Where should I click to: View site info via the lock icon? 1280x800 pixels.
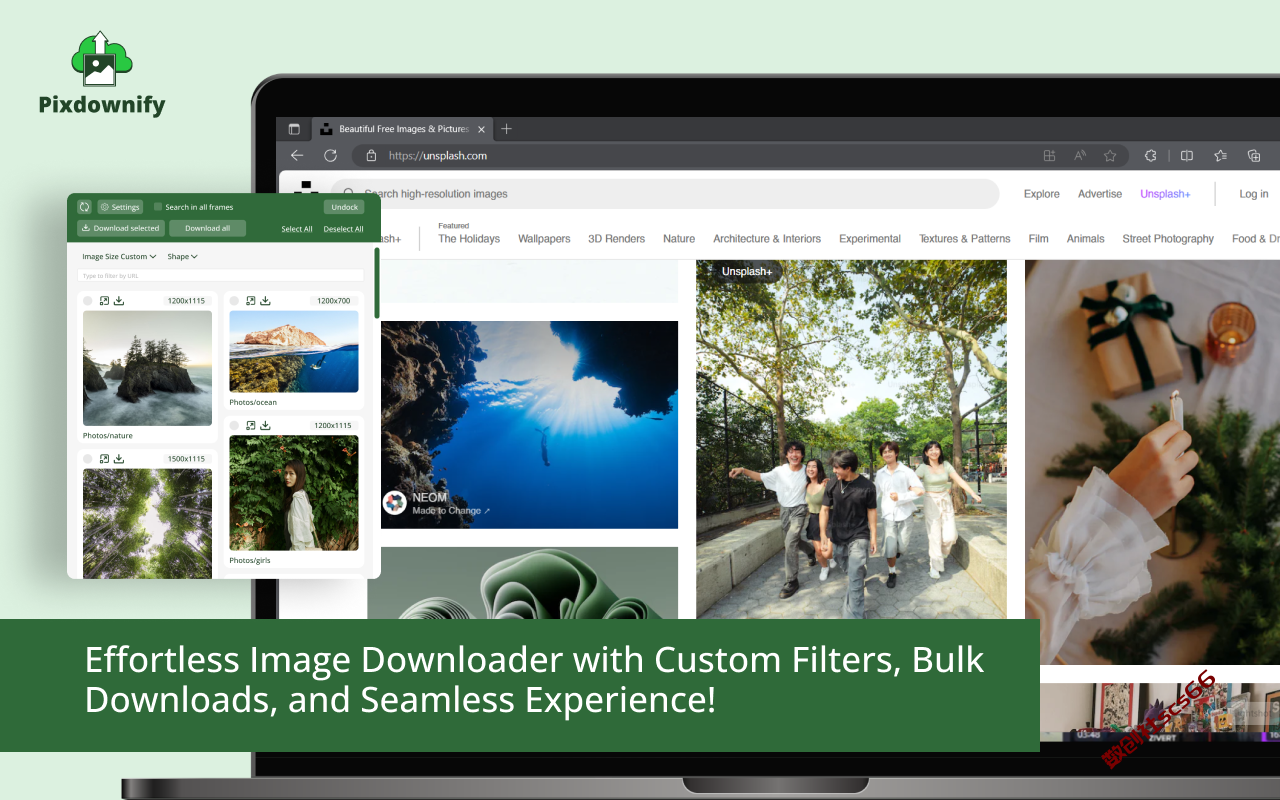point(371,156)
